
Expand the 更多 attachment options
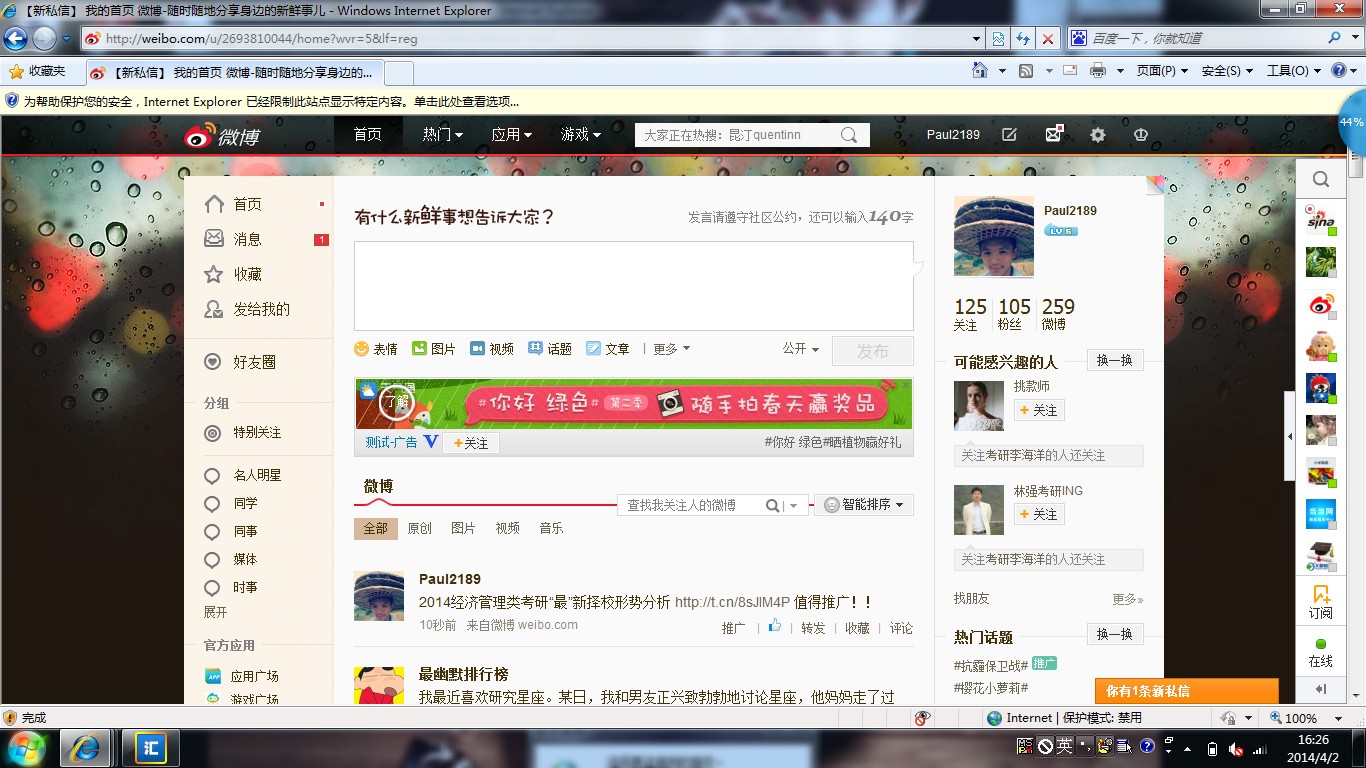click(671, 349)
